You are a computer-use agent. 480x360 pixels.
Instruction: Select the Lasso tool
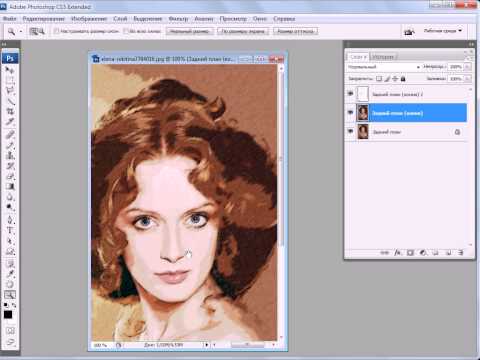tap(10, 90)
